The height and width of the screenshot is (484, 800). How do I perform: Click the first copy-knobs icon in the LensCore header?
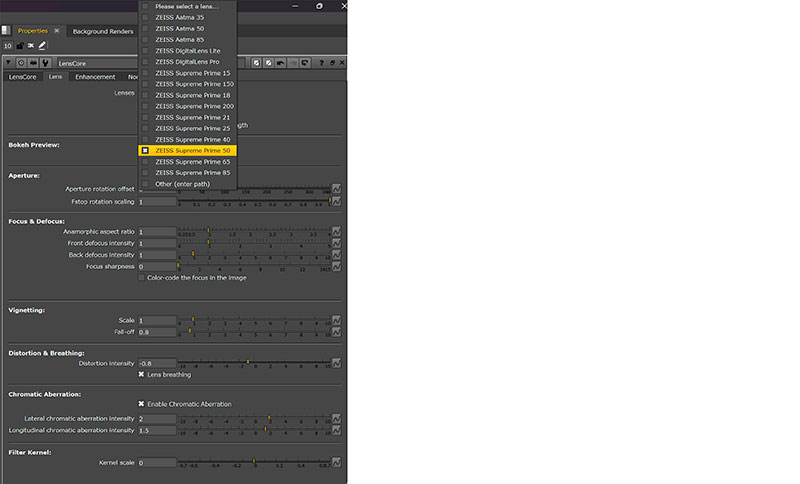point(256,63)
